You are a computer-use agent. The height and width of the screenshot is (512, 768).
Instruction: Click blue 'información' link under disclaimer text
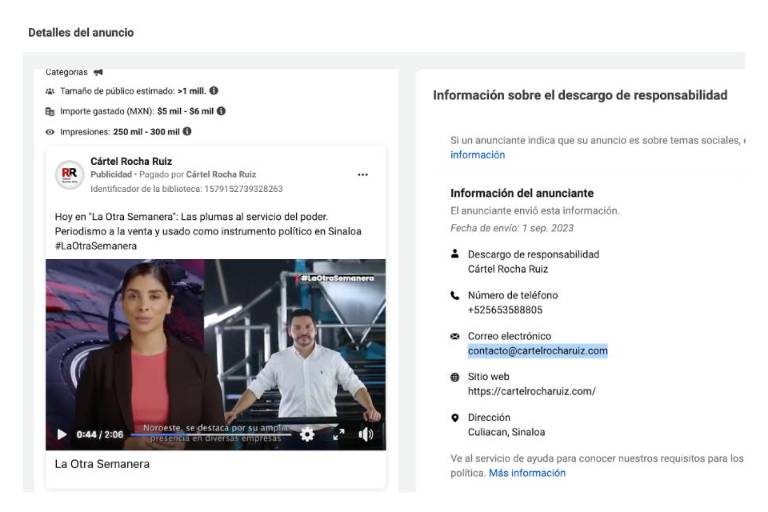click(477, 155)
